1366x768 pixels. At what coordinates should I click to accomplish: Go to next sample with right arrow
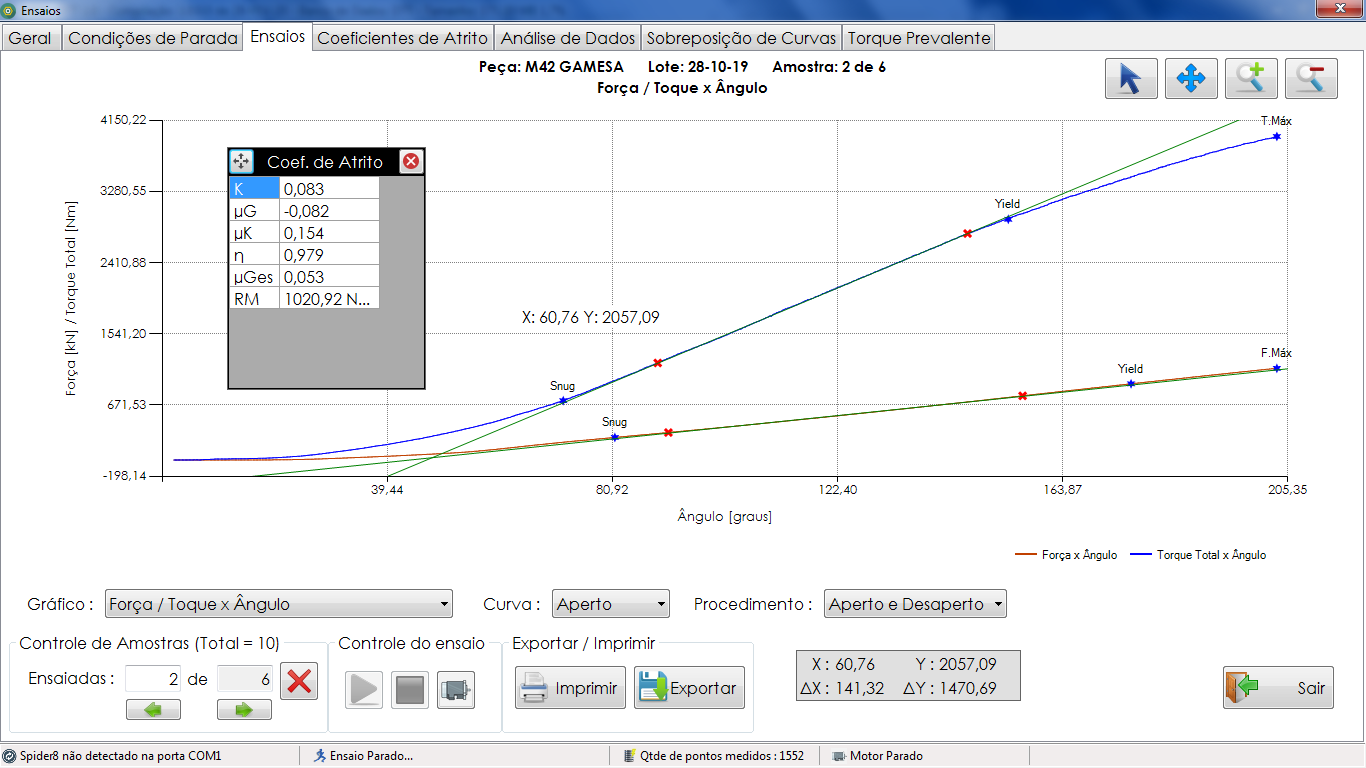click(244, 710)
